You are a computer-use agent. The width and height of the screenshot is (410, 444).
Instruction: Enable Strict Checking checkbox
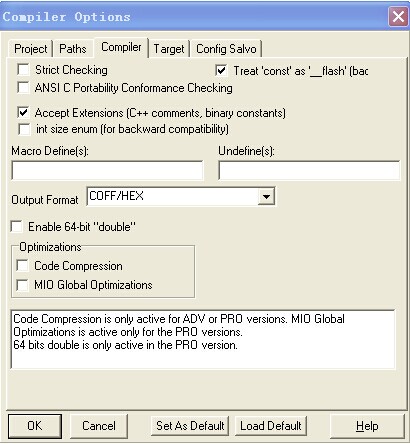pyautogui.click(x=23, y=70)
